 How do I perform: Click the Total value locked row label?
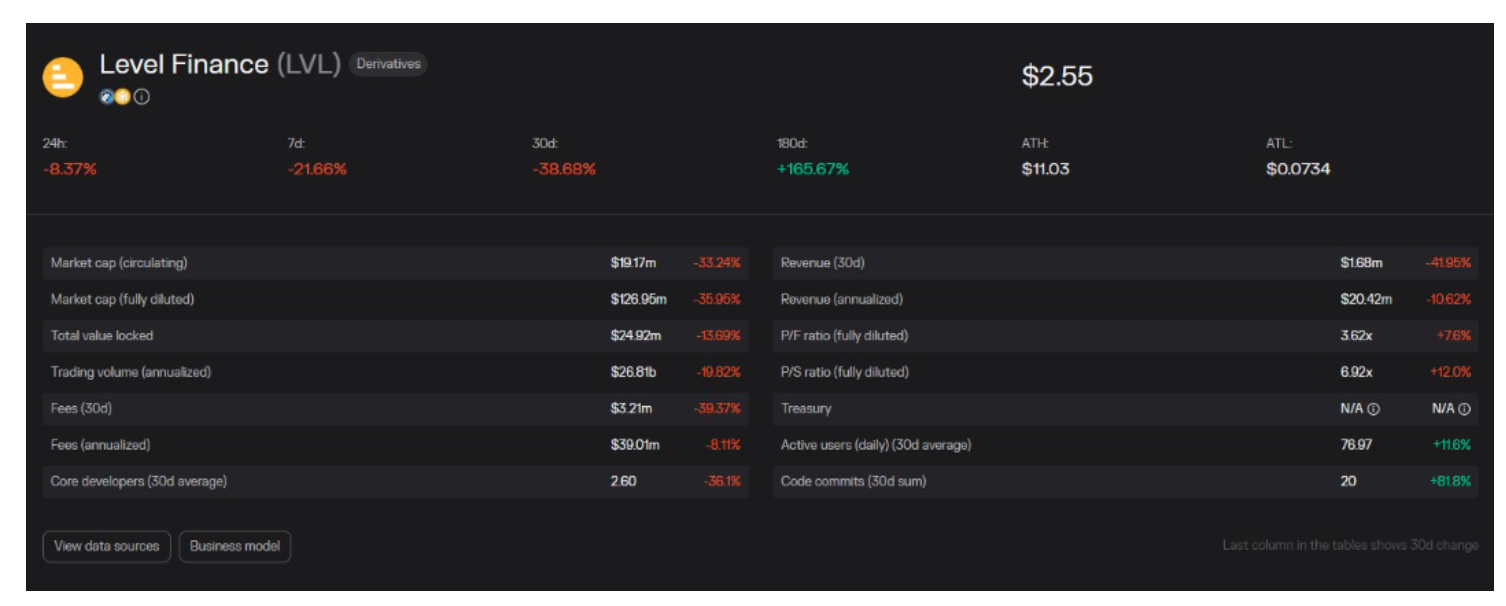pyautogui.click(x=102, y=336)
